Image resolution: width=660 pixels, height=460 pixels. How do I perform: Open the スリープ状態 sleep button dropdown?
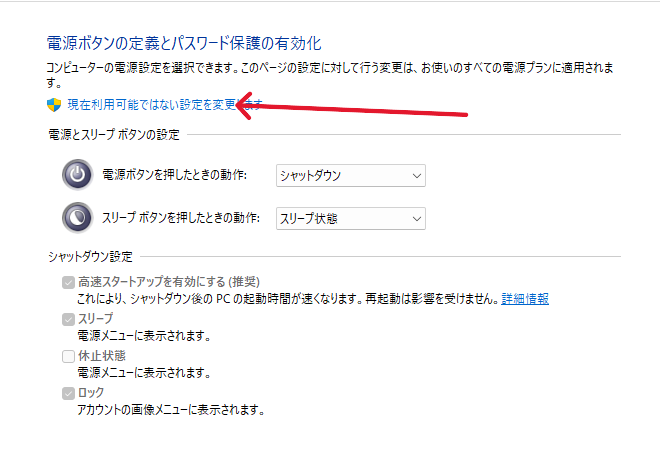(351, 218)
